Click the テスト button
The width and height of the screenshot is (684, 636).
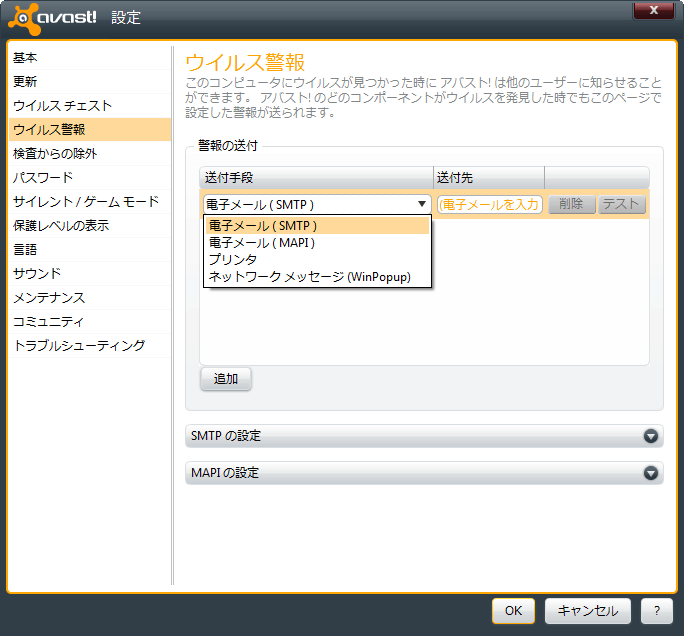coord(621,204)
